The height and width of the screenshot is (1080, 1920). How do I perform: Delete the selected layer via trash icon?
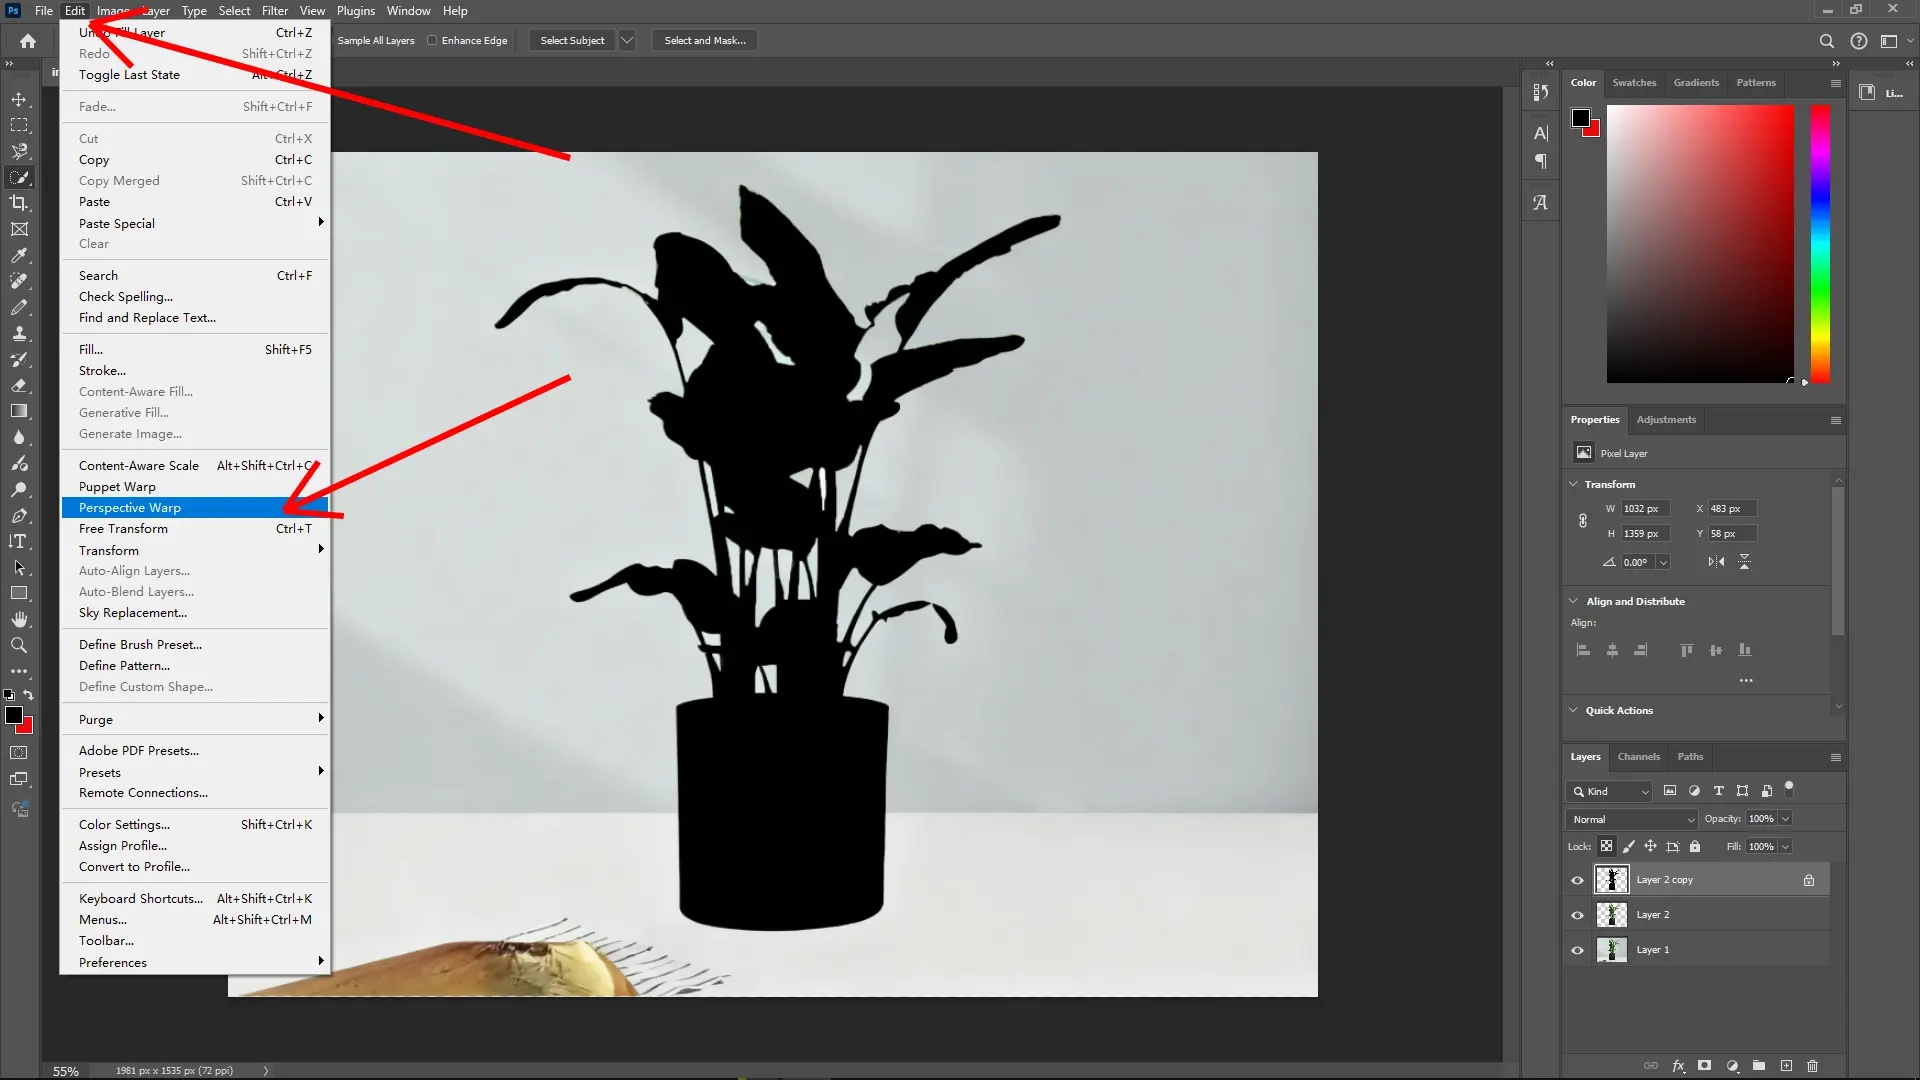coord(1812,1066)
